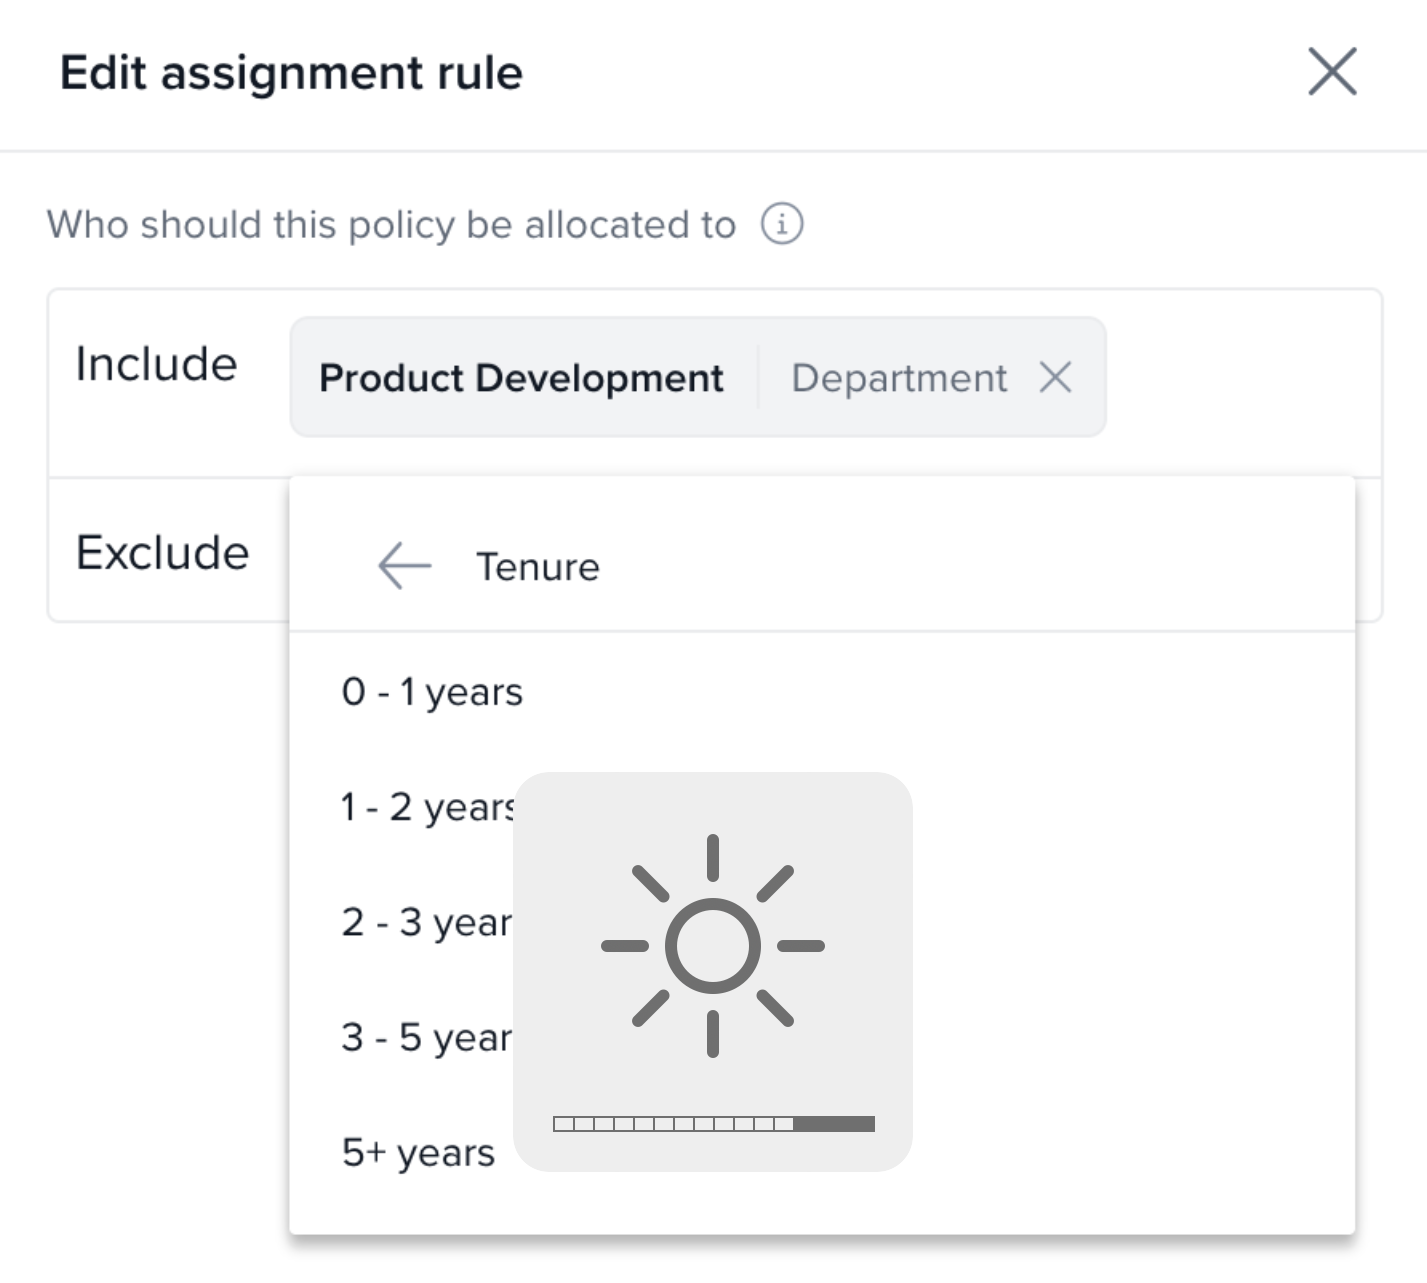
Task: Click the Include row label
Action: pos(156,364)
